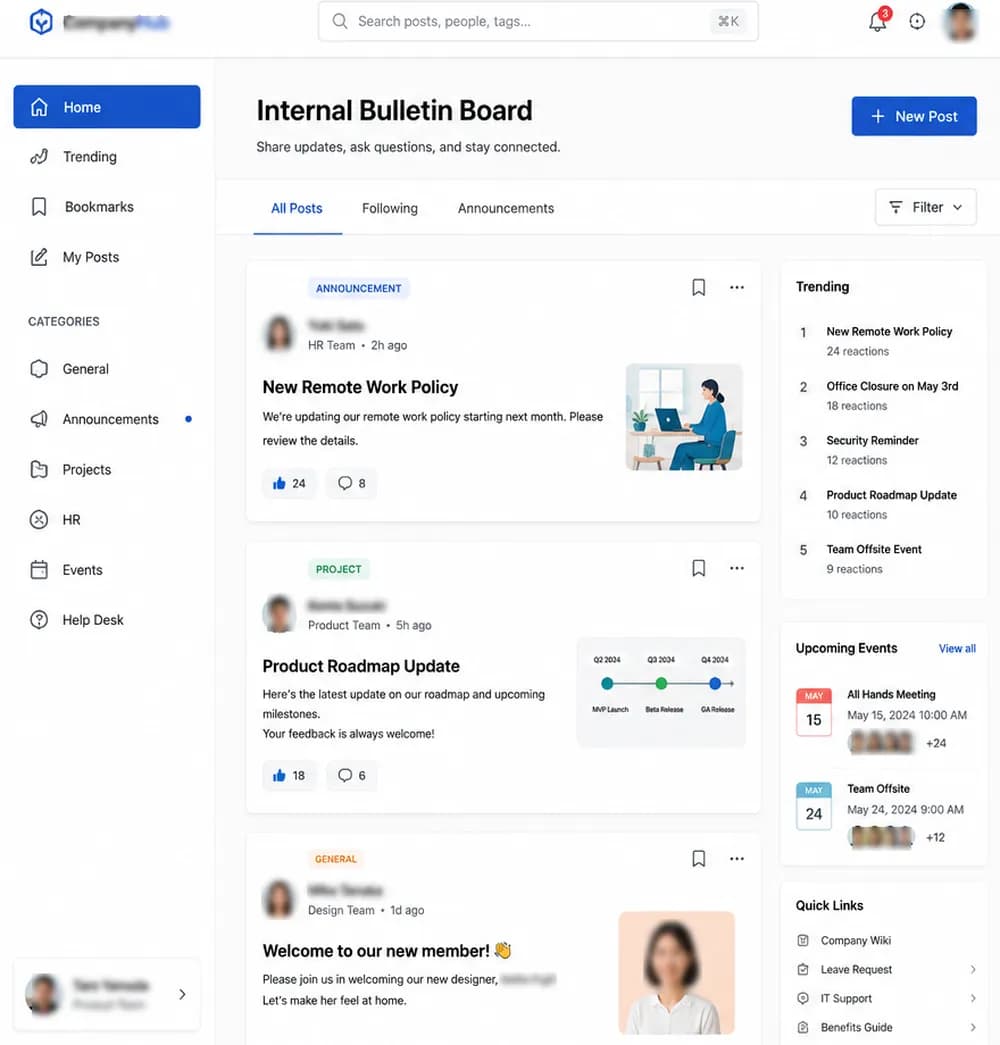Screen dimensions: 1000x1045
Task: Expand the user profile card chevron
Action: (x=182, y=994)
